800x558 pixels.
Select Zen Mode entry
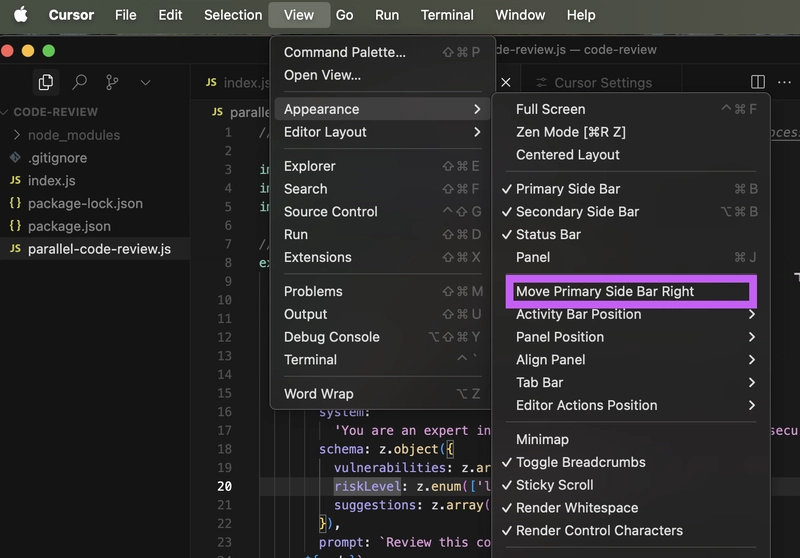(631, 132)
